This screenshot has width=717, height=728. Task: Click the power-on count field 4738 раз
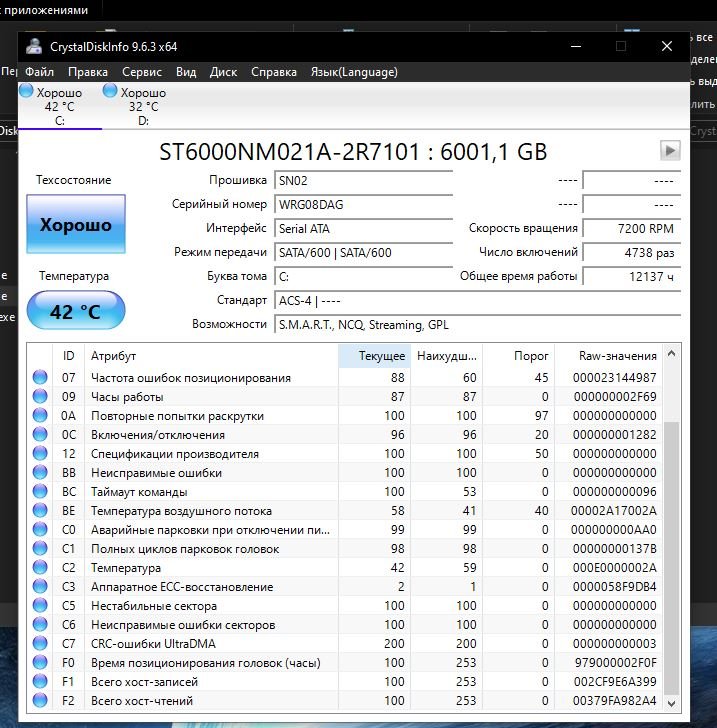pos(632,253)
